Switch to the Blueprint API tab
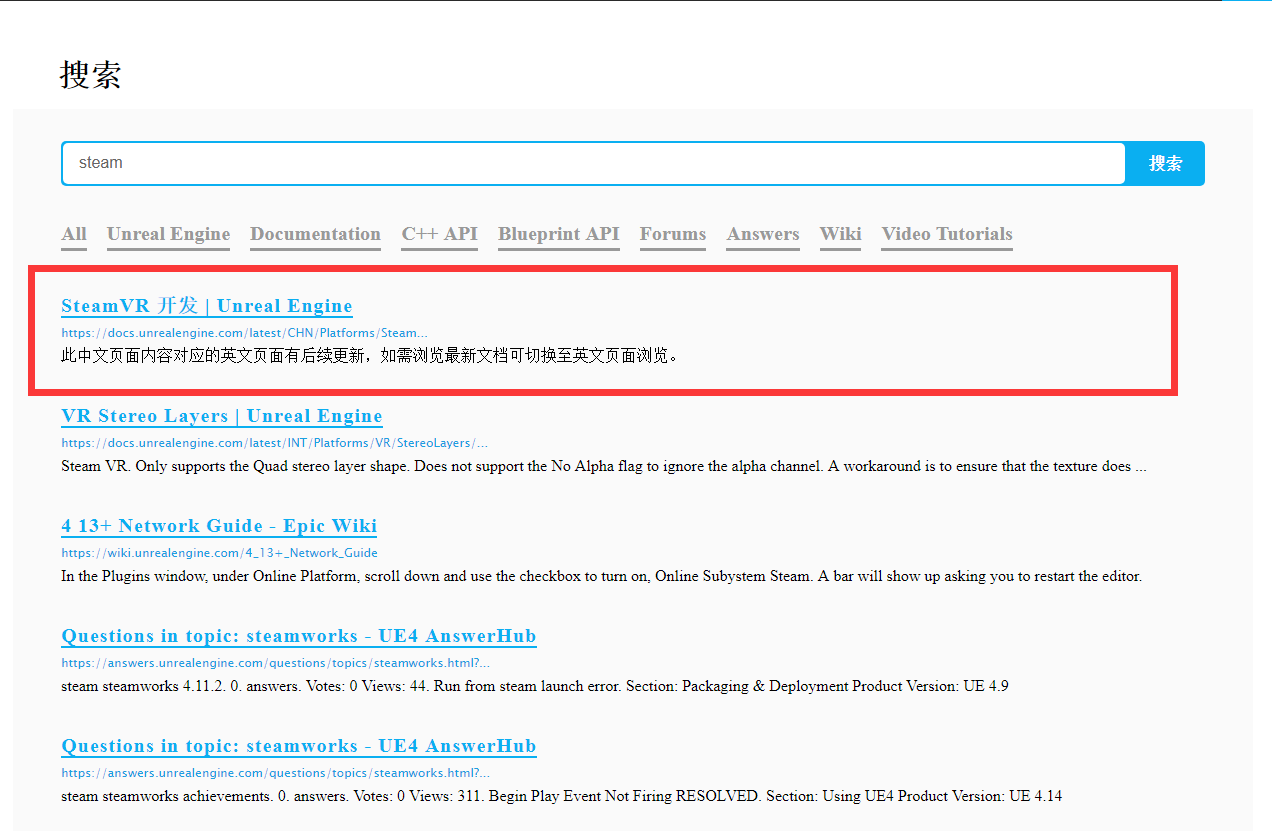Image resolution: width=1272 pixels, height=831 pixels. point(558,234)
